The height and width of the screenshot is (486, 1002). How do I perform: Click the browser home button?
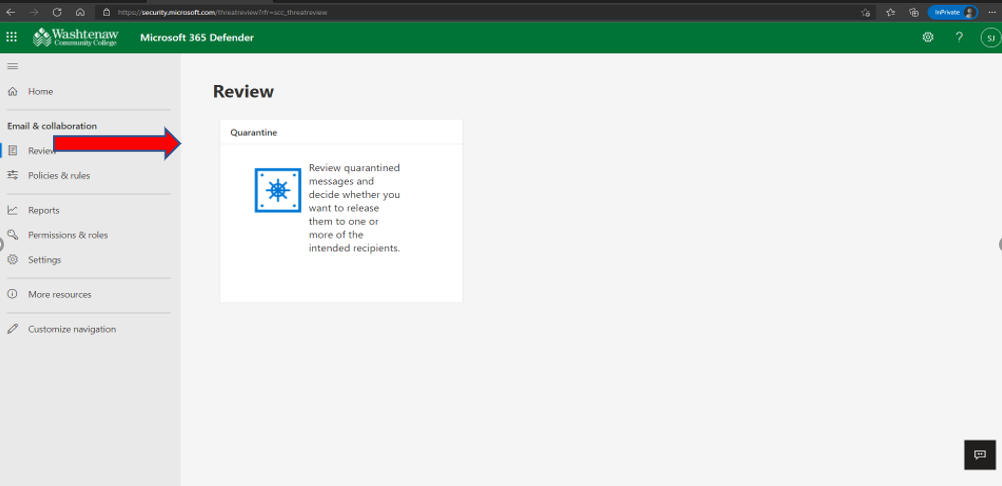click(80, 12)
